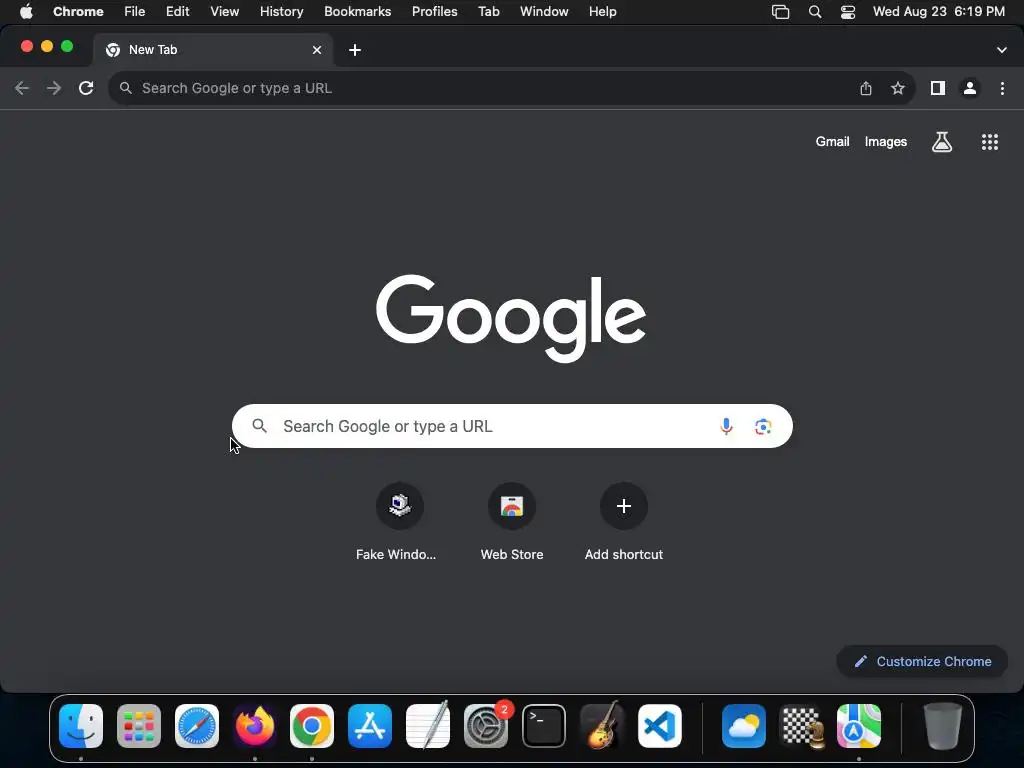Screen dimensions: 1024x768
Task: Open Chrome's three-dot menu
Action: click(1002, 88)
